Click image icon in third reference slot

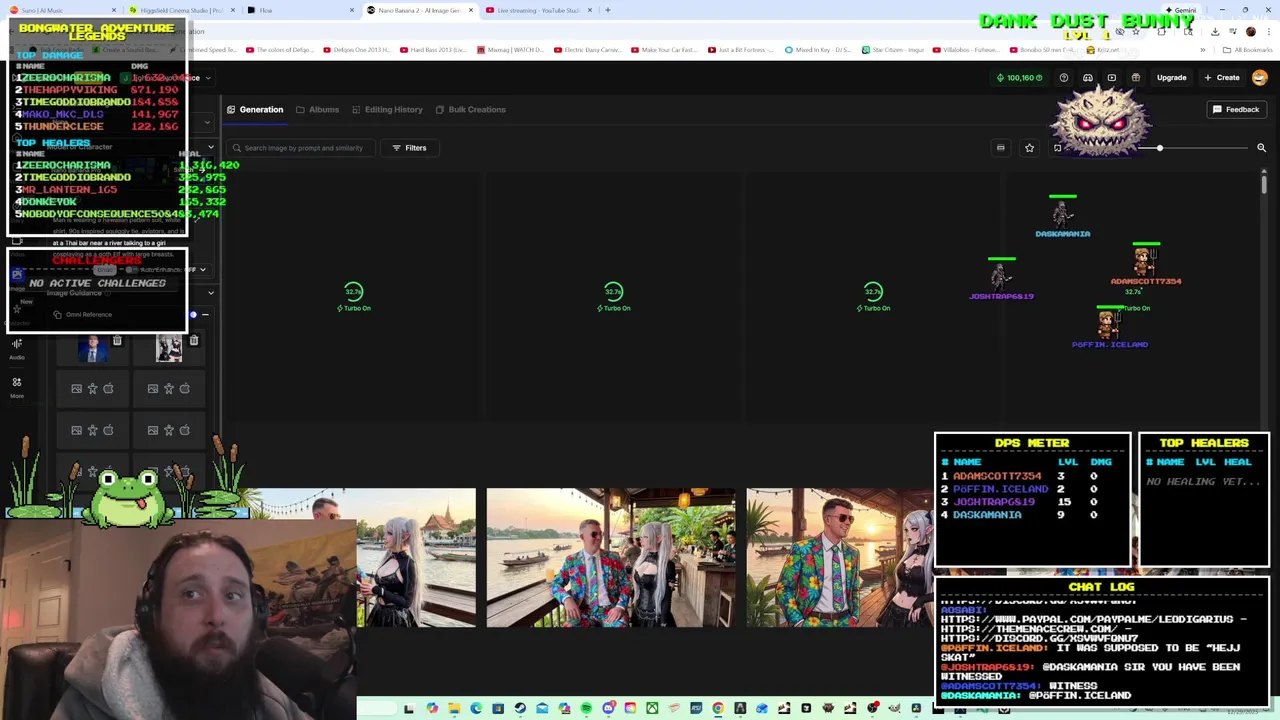tap(76, 388)
